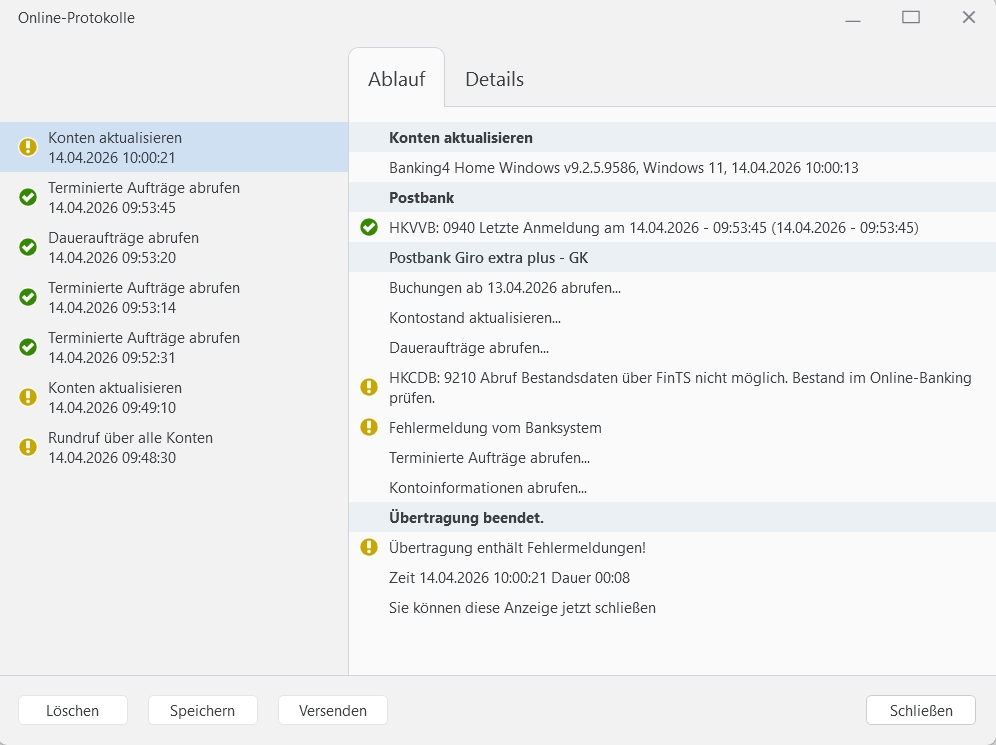The image size is (996, 745).
Task: Switch to the Details tab
Action: (x=494, y=79)
